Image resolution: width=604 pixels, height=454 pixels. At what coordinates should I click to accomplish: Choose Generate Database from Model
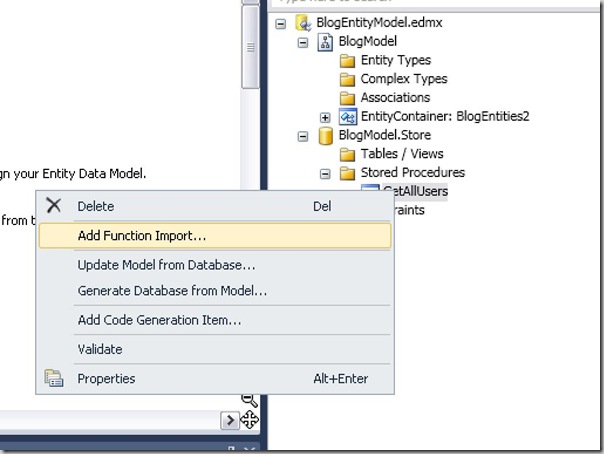tap(172, 291)
